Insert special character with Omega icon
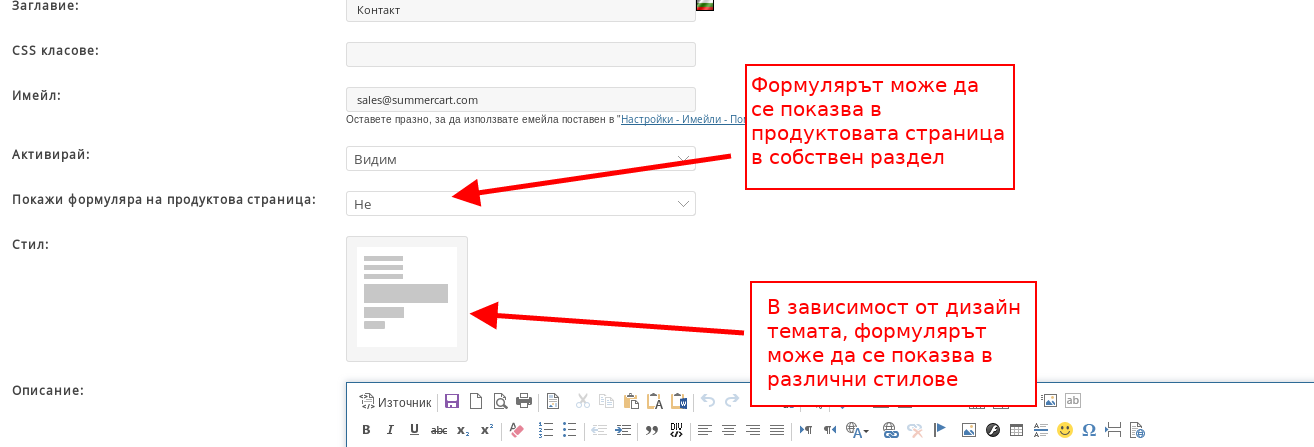Image resolution: width=1314 pixels, height=447 pixels. tap(1089, 430)
